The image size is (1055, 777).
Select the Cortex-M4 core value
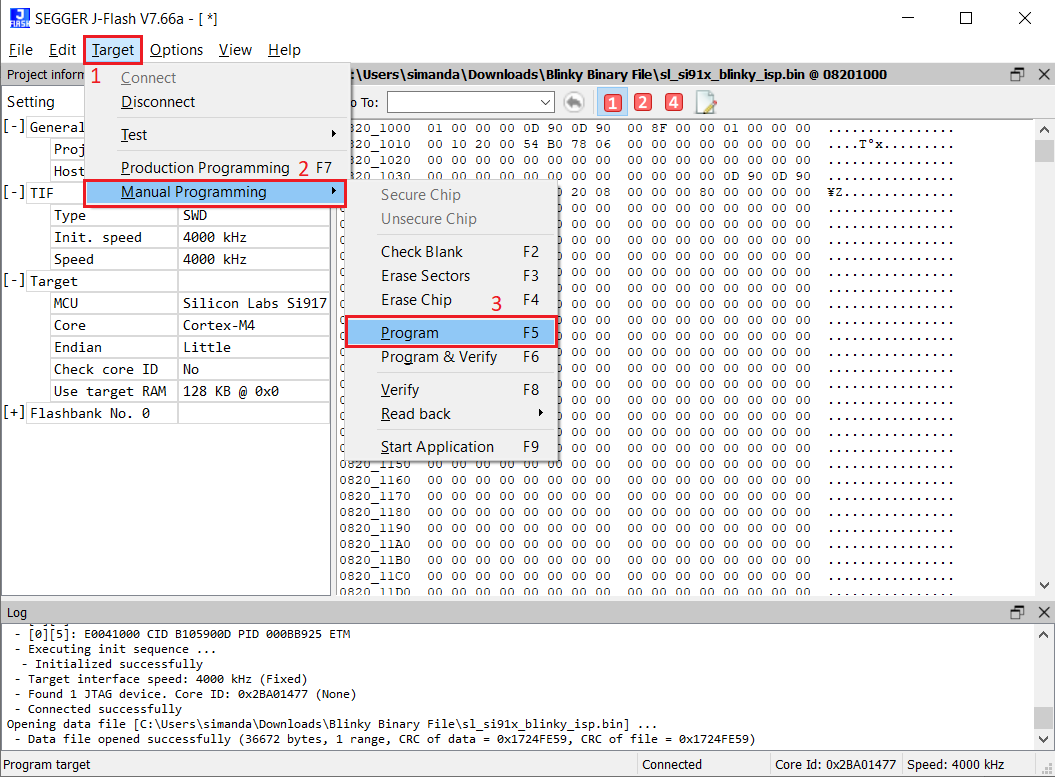click(x=254, y=326)
